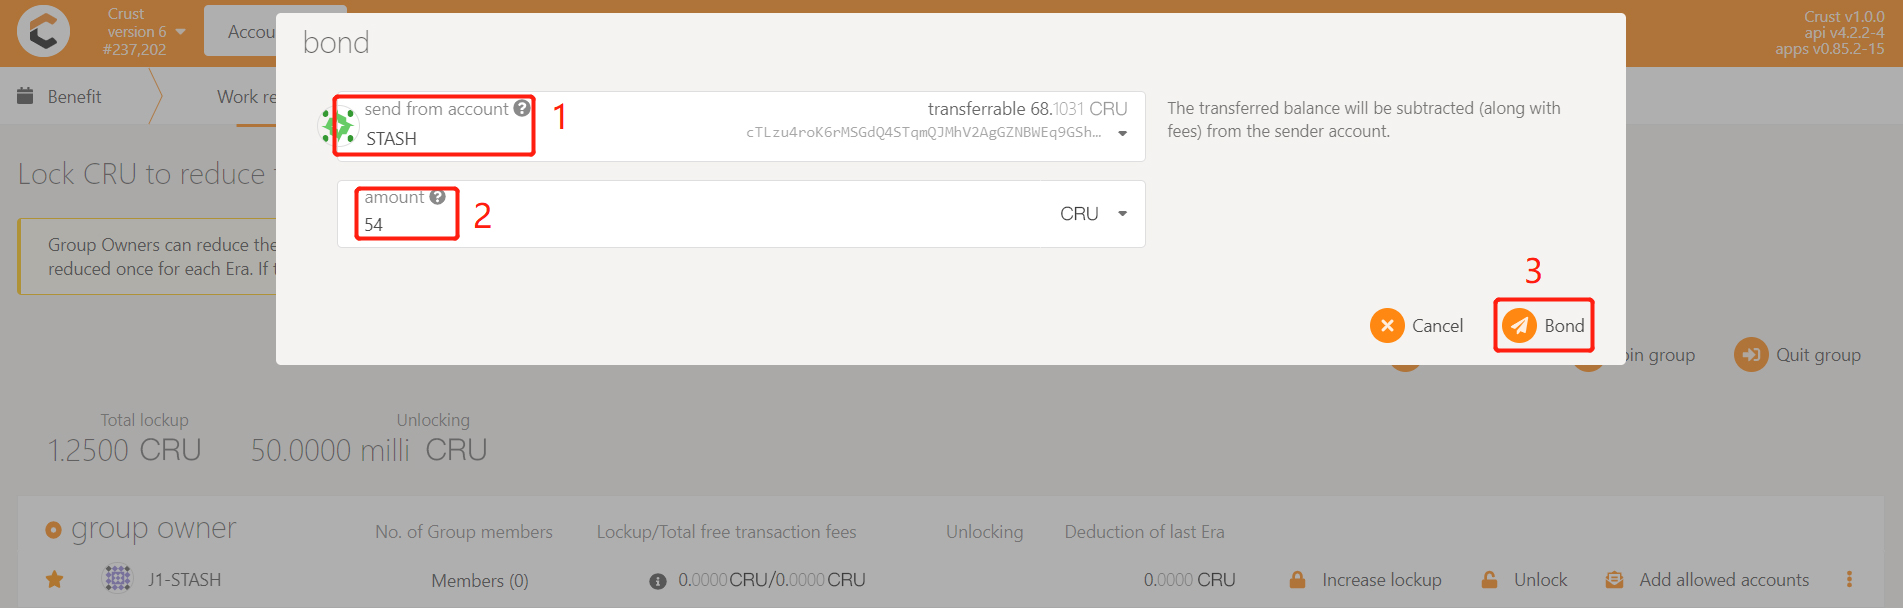Click the Crust logo in the top bar
The width and height of the screenshot is (1903, 608).
[44, 31]
